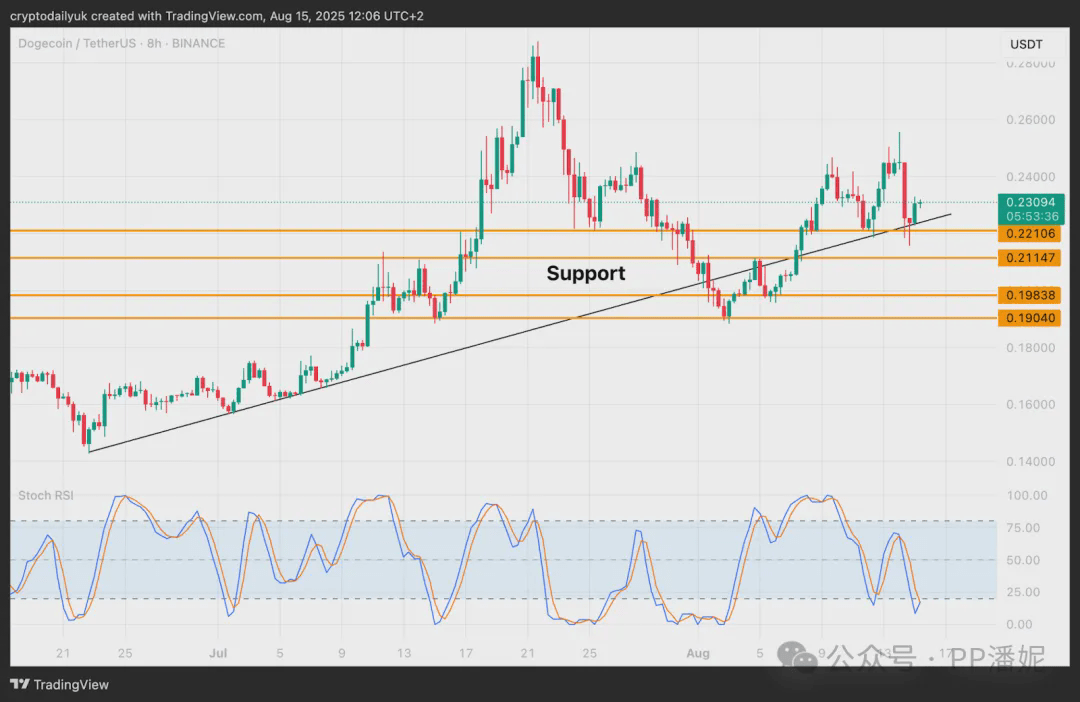Click the 25 date label before Jul
The height and width of the screenshot is (702, 1080).
click(125, 653)
